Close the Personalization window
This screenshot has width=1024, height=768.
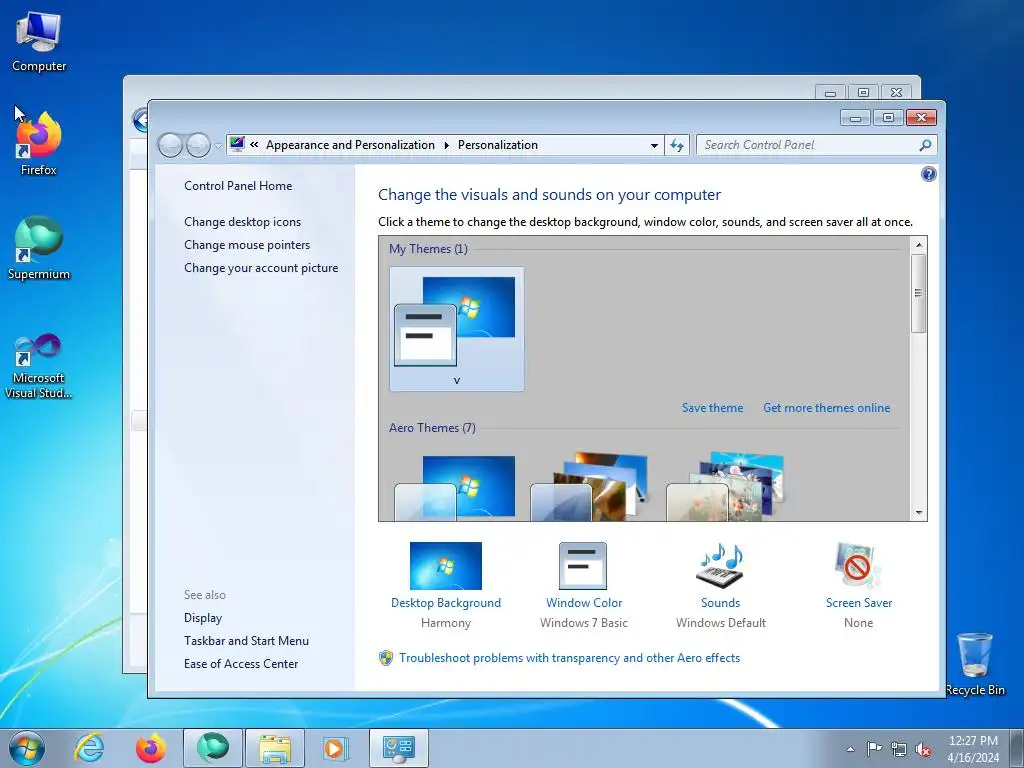(x=921, y=118)
